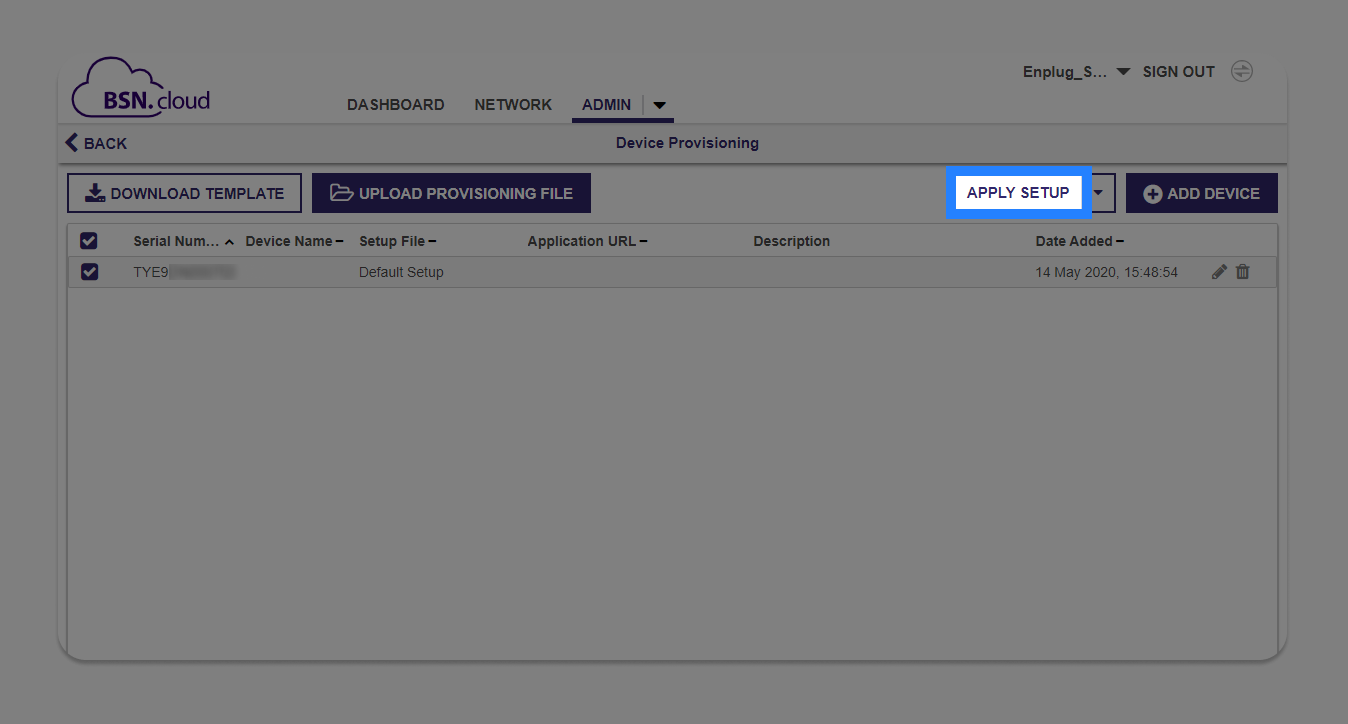Image resolution: width=1348 pixels, height=724 pixels.
Task: Click the folder icon on Upload Provisioning File
Action: [341, 192]
